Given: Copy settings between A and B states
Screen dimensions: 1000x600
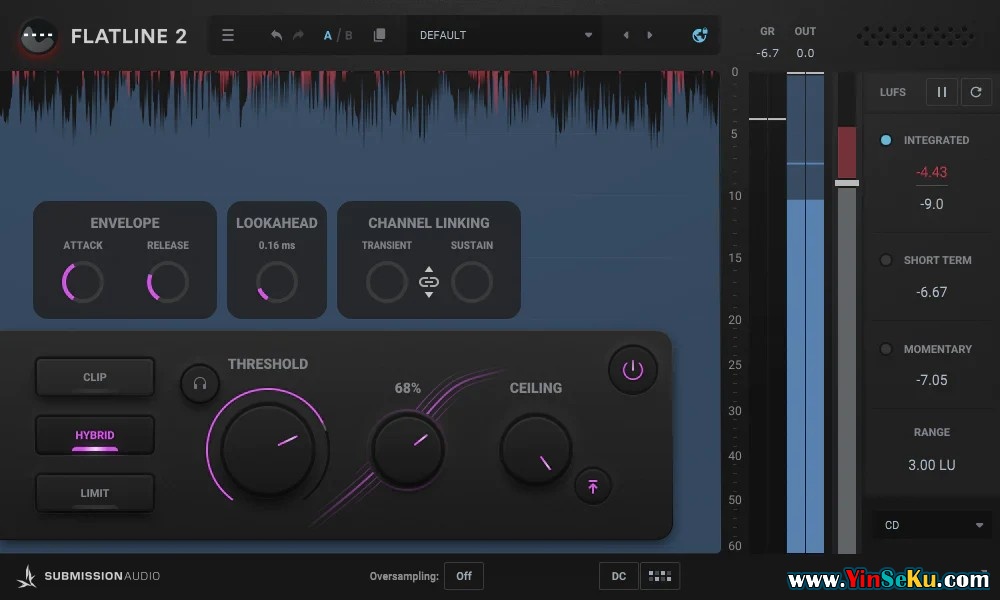Looking at the screenshot, I should (379, 35).
